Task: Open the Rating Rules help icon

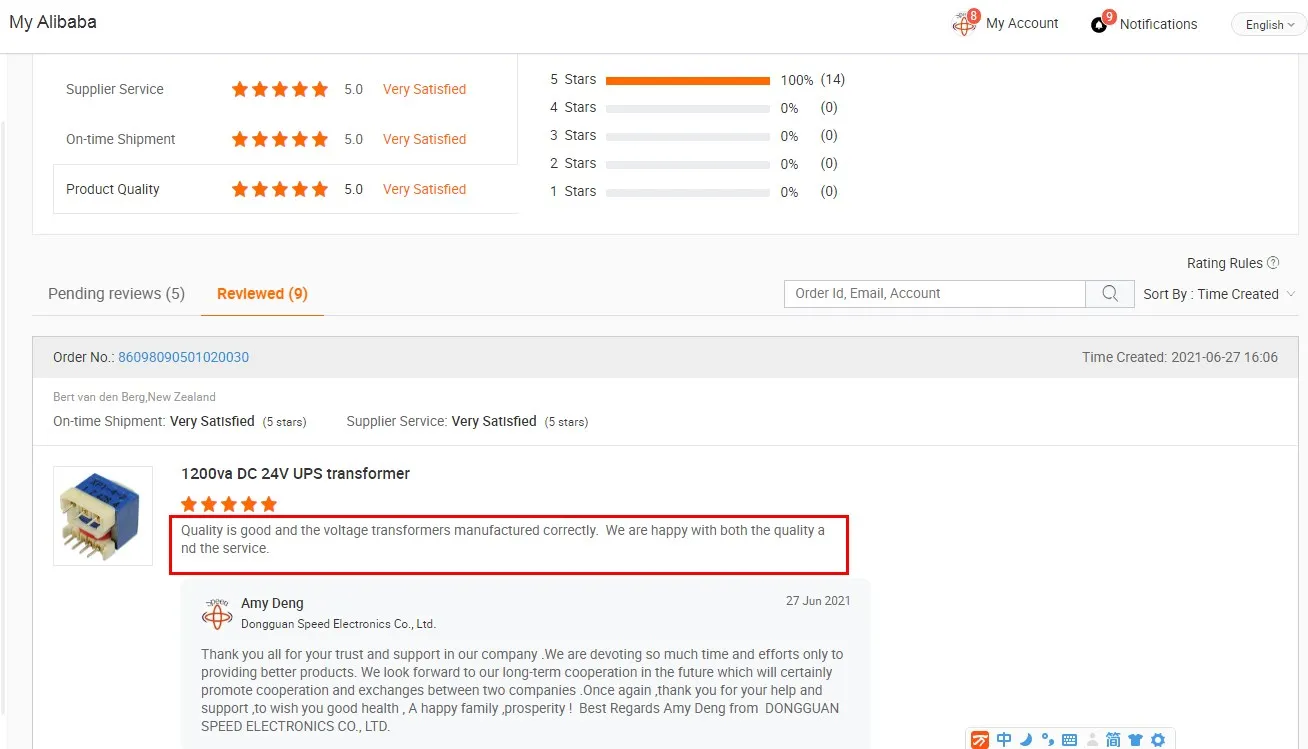Action: click(x=1273, y=263)
